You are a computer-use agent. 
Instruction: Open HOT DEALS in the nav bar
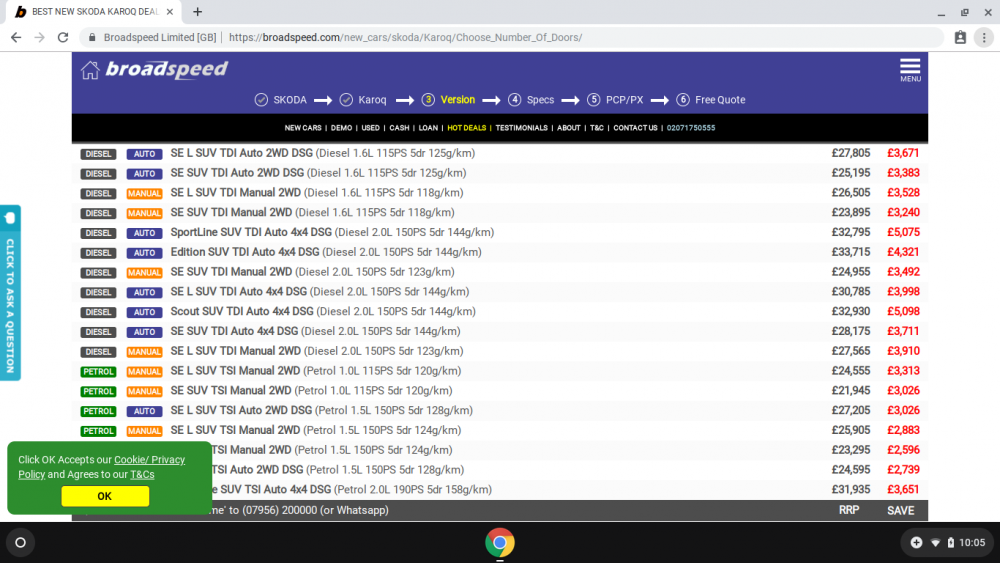(466, 128)
